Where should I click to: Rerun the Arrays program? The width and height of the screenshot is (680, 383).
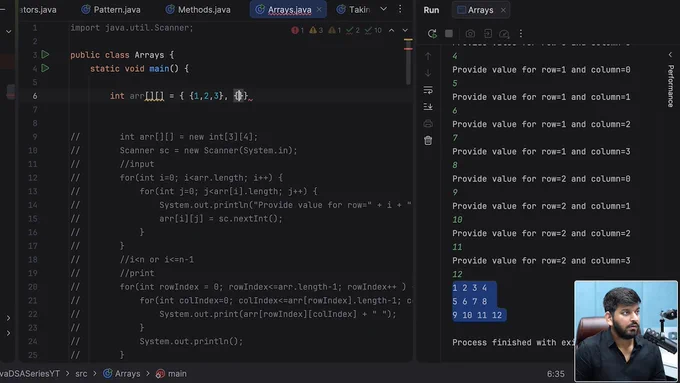[x=432, y=33]
